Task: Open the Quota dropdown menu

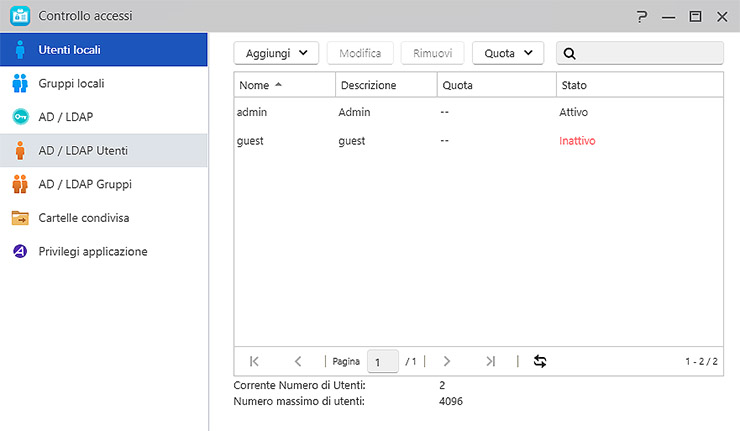Action: click(x=507, y=53)
